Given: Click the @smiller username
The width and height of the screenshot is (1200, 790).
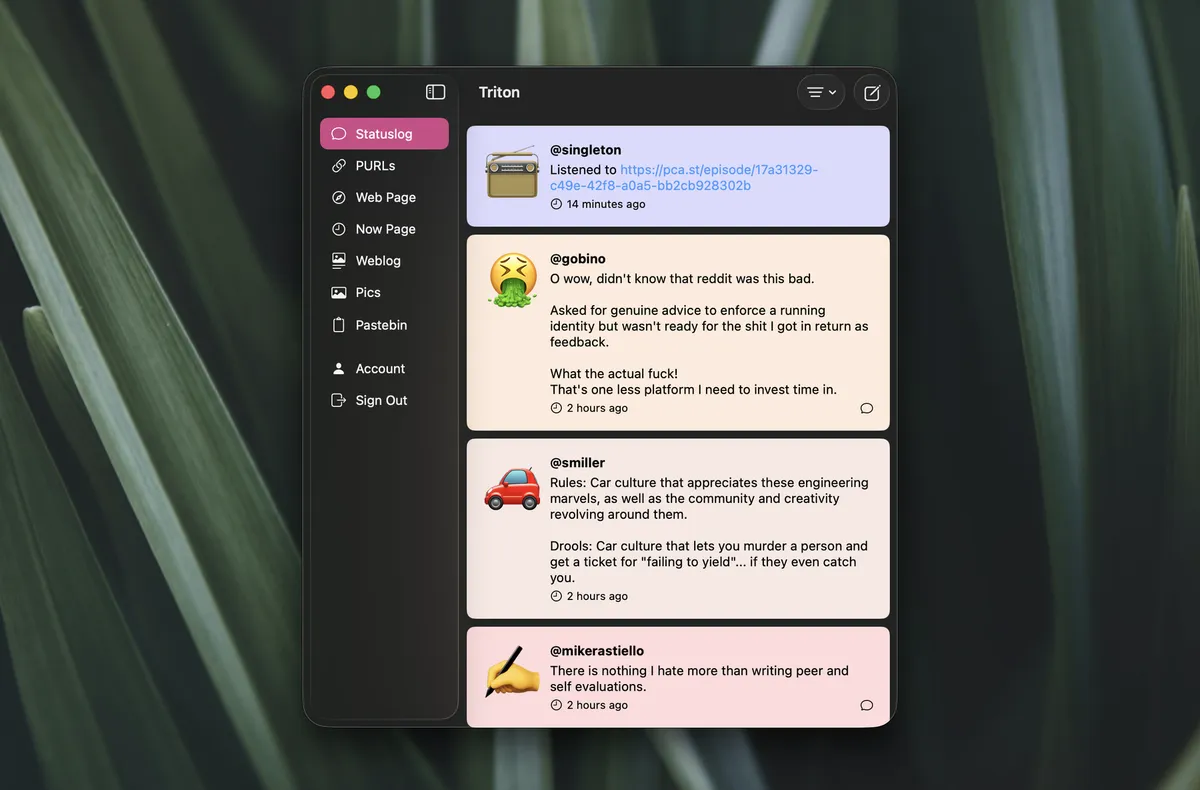Looking at the screenshot, I should pos(577,463).
